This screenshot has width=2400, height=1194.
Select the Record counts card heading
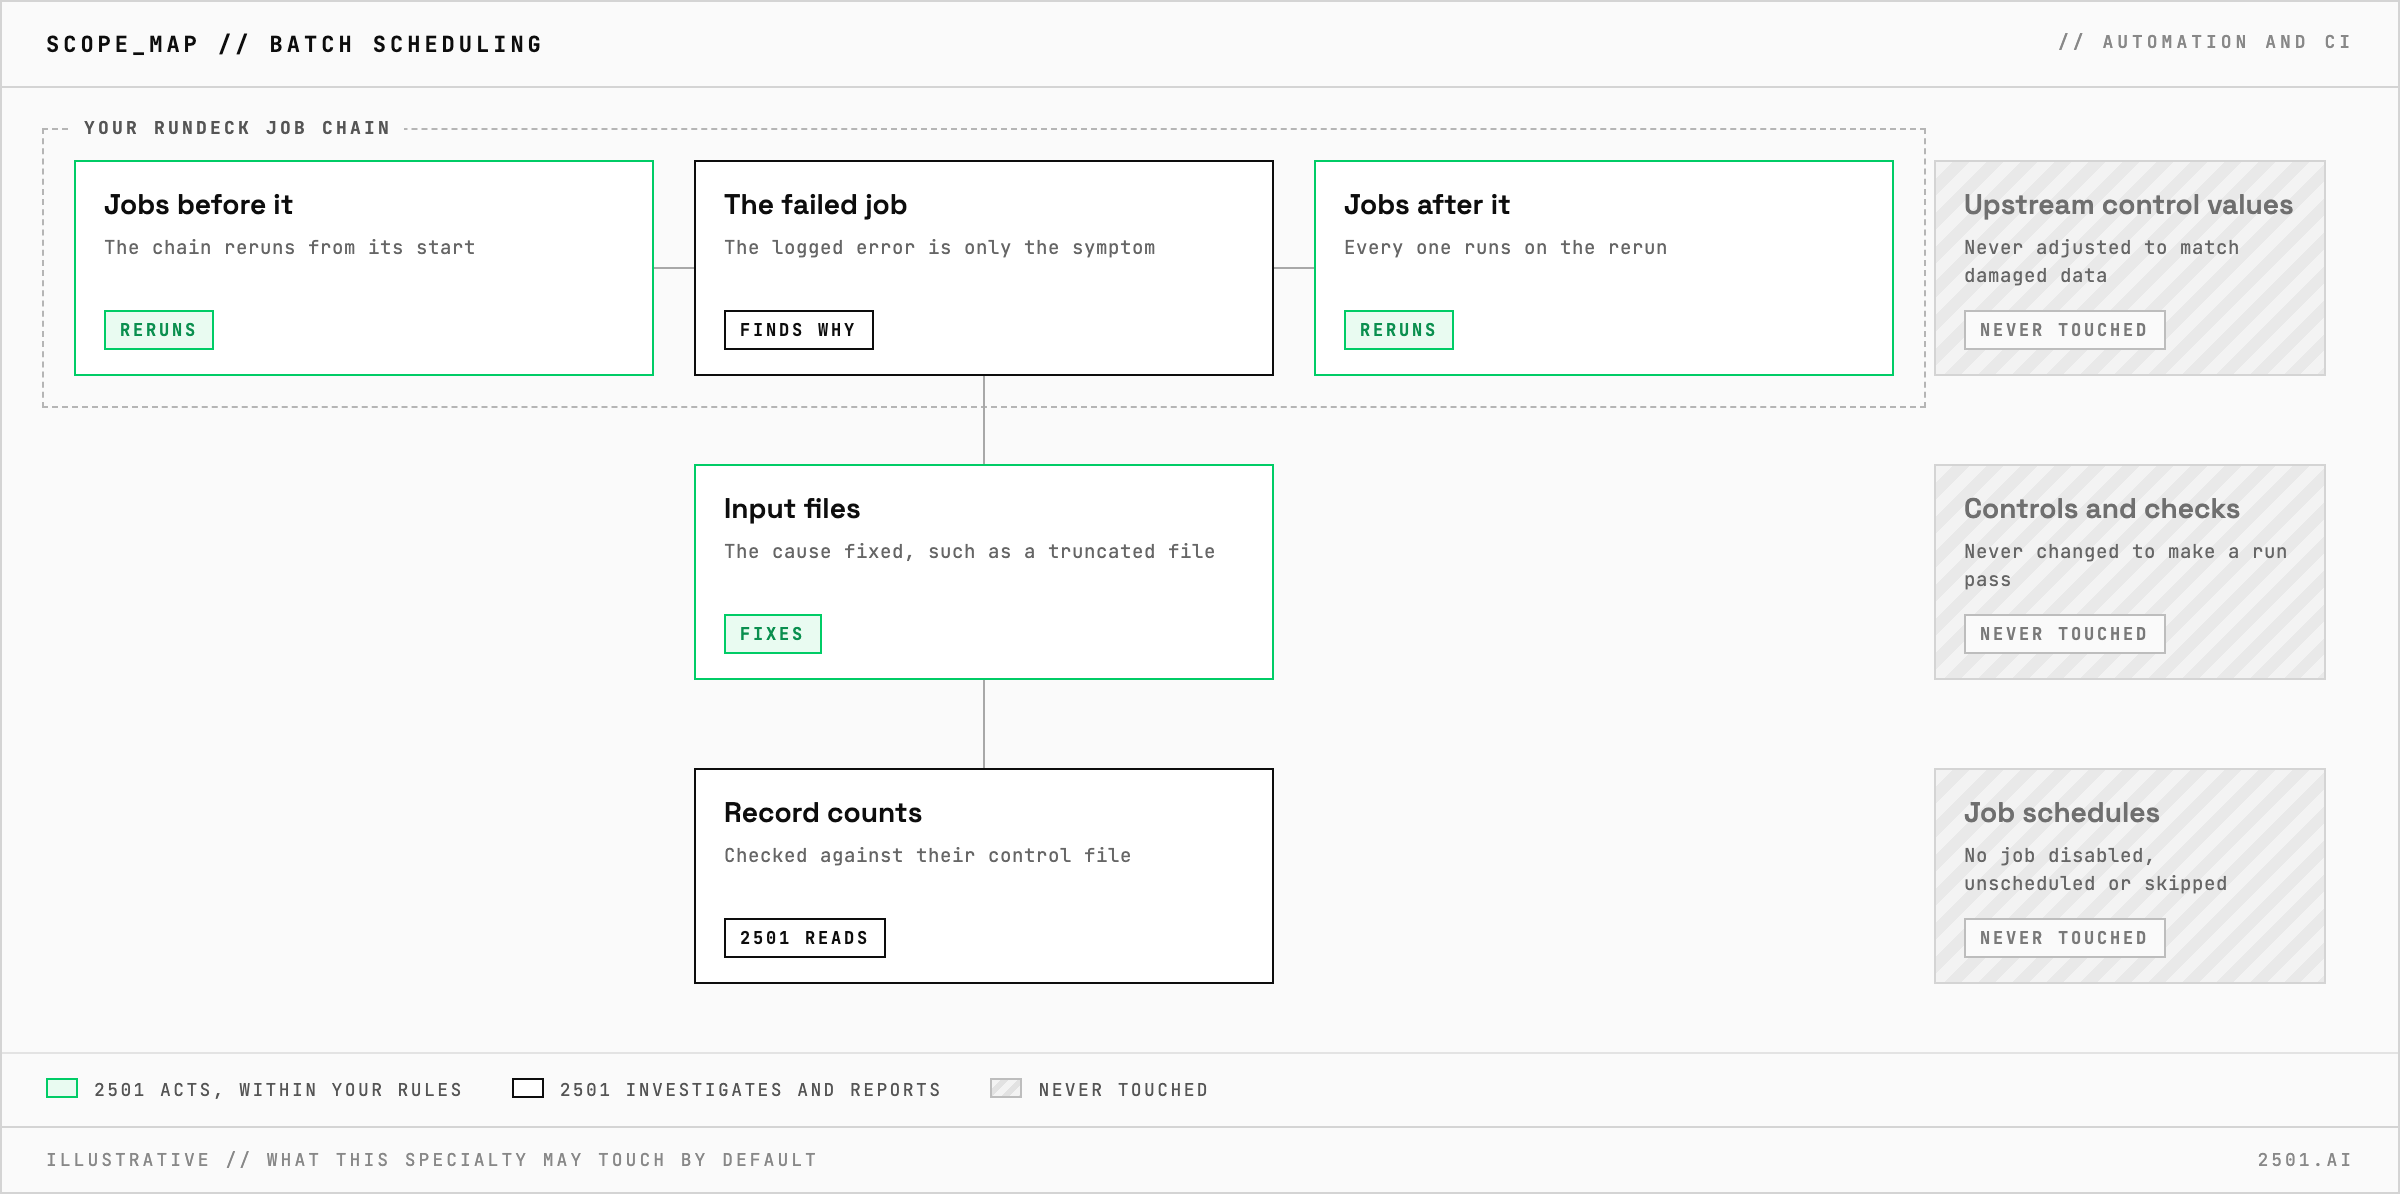point(823,812)
